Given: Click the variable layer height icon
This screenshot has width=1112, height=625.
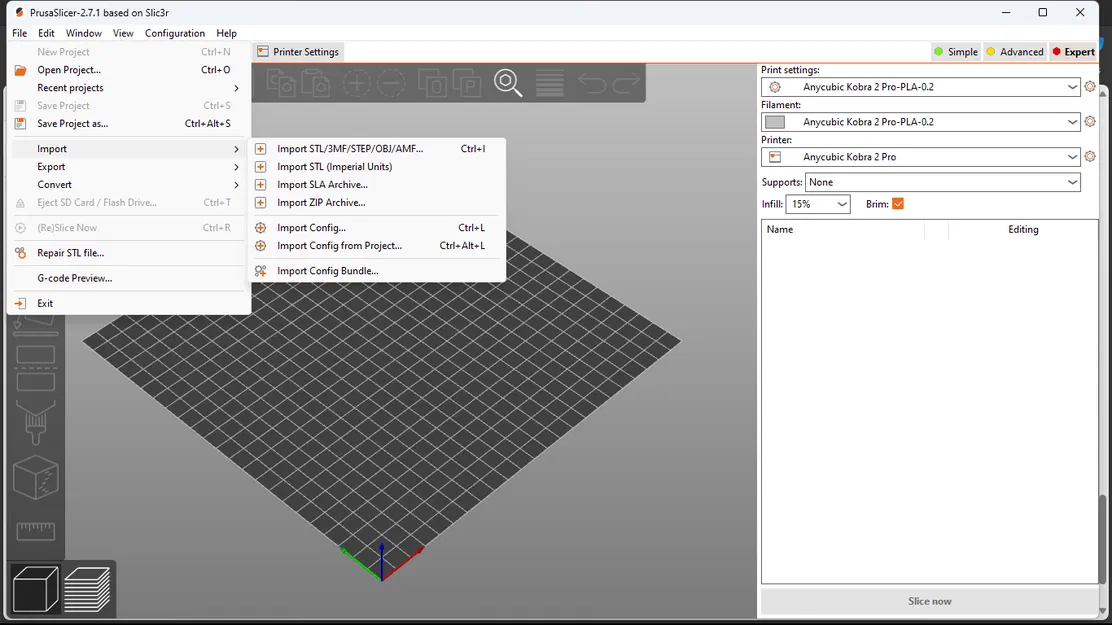Looking at the screenshot, I should [550, 83].
